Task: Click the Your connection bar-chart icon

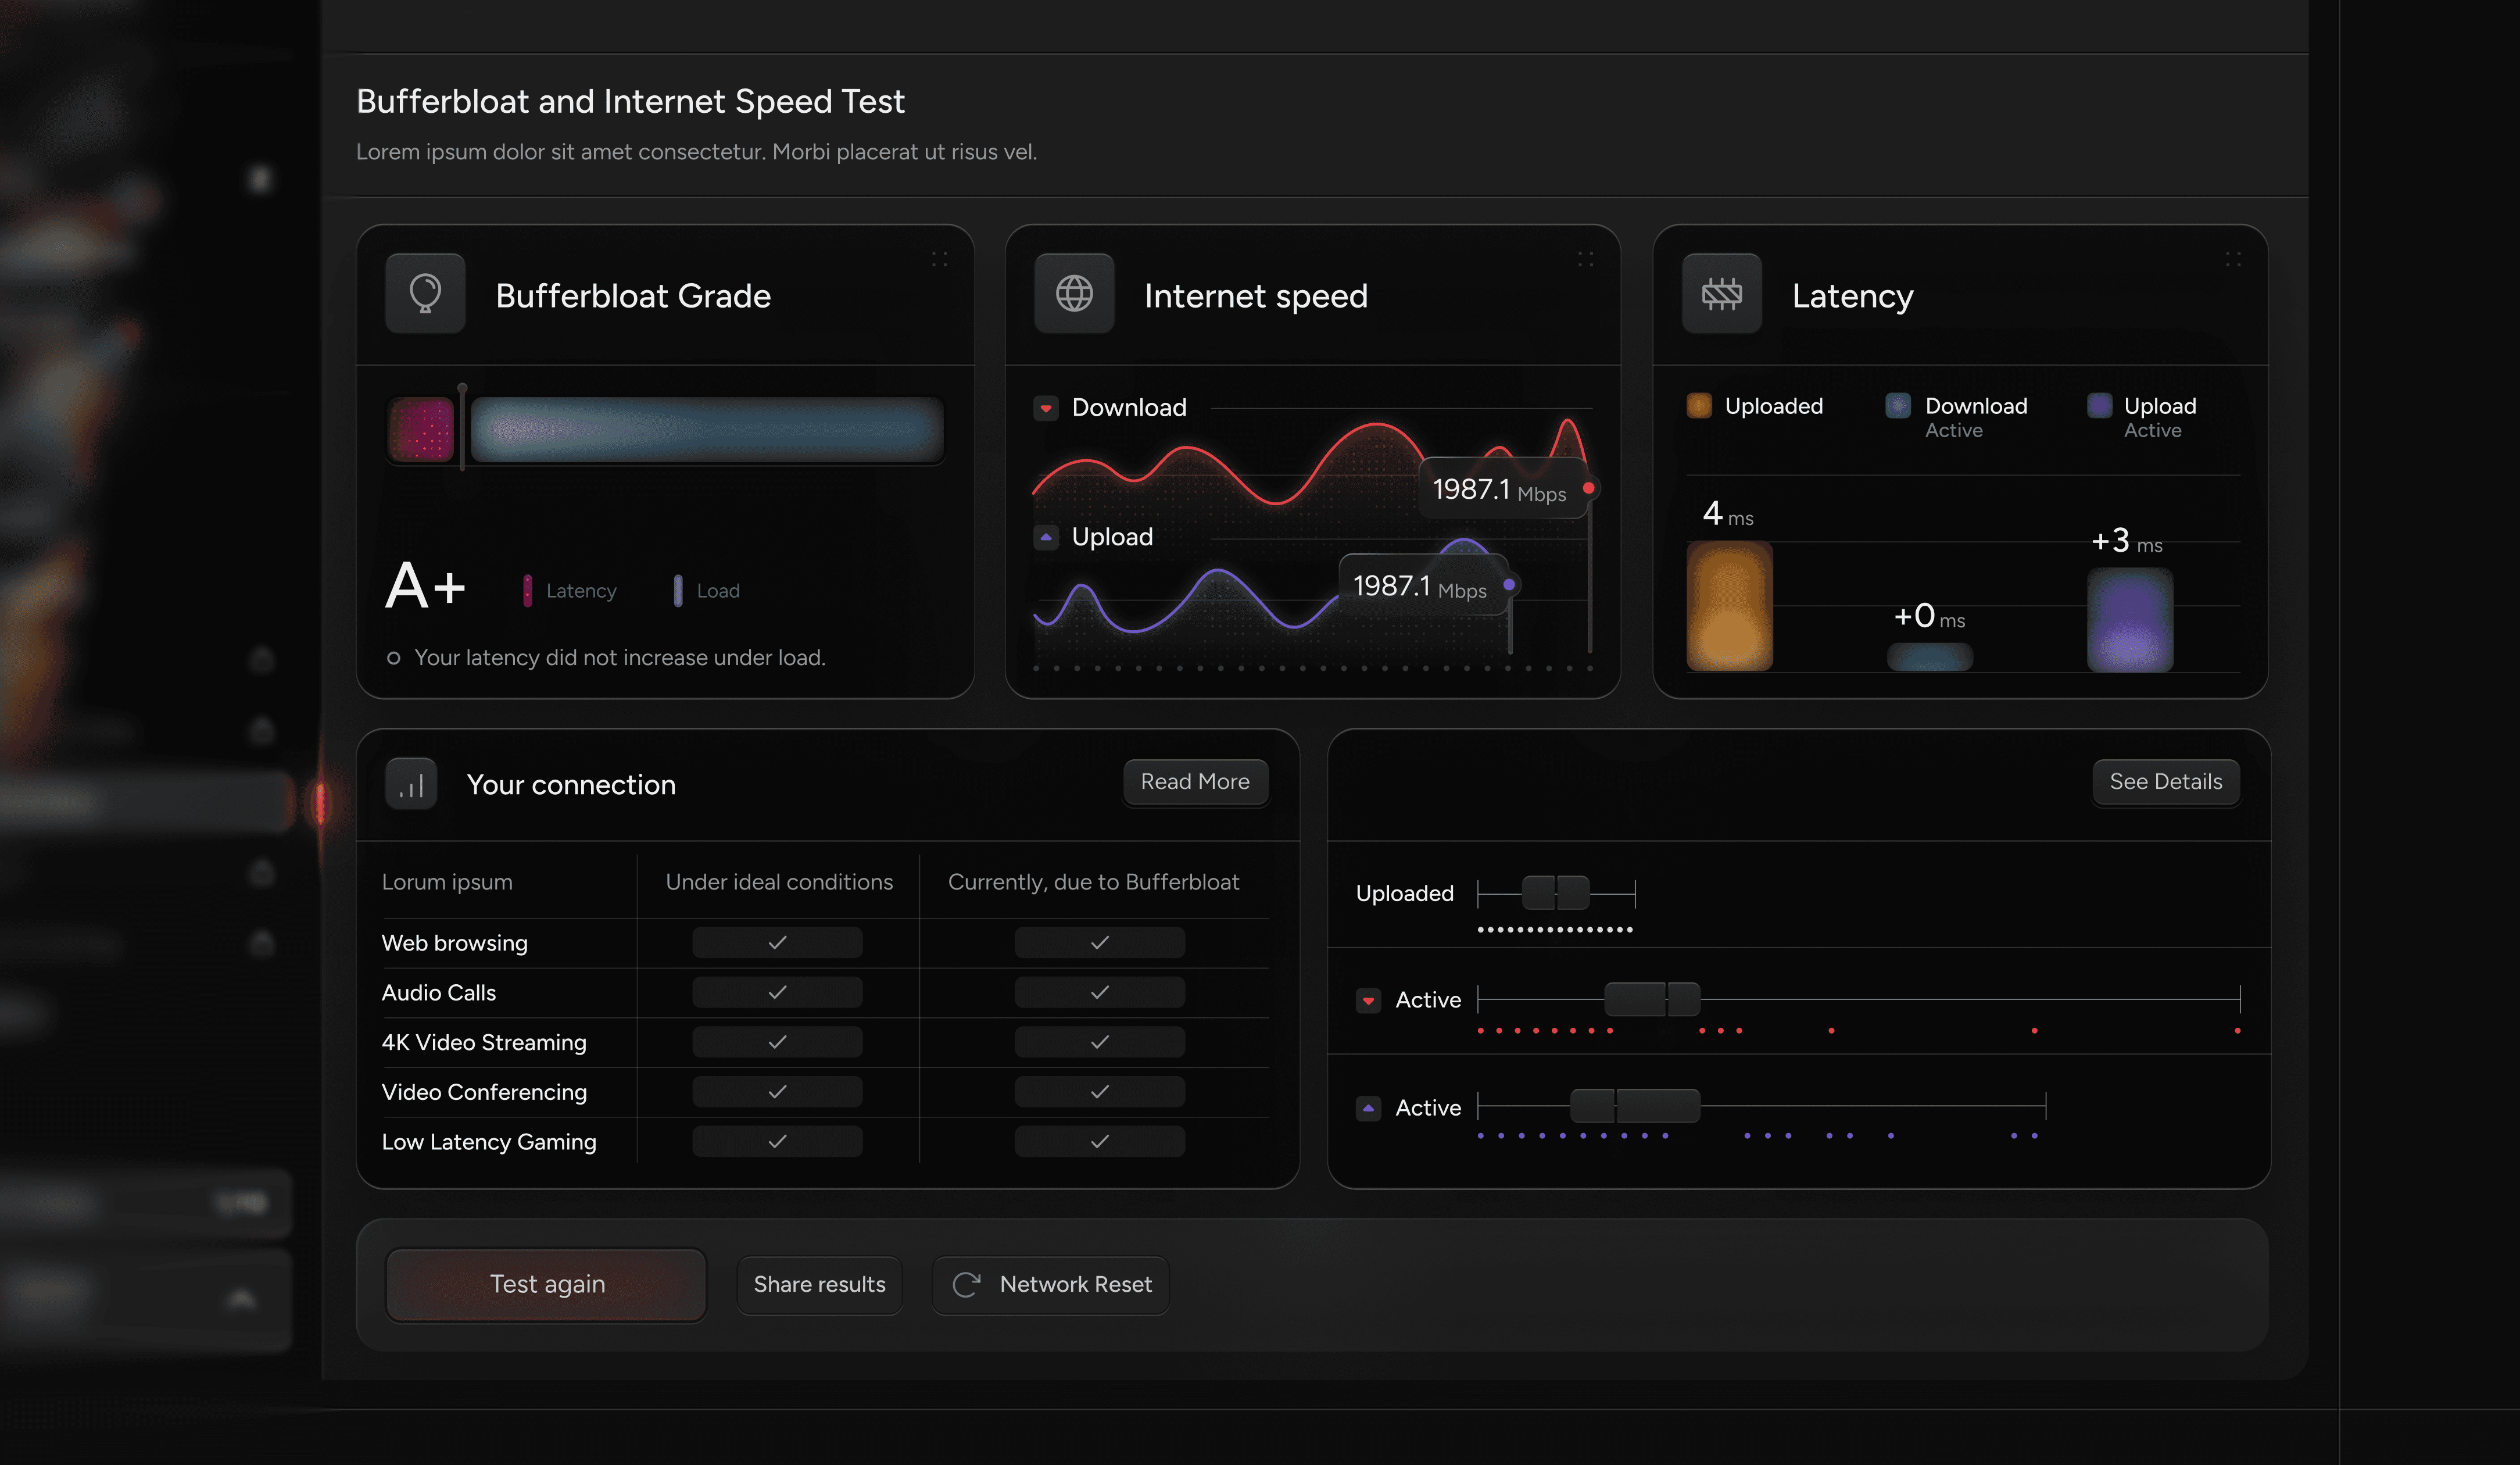Action: click(x=411, y=785)
